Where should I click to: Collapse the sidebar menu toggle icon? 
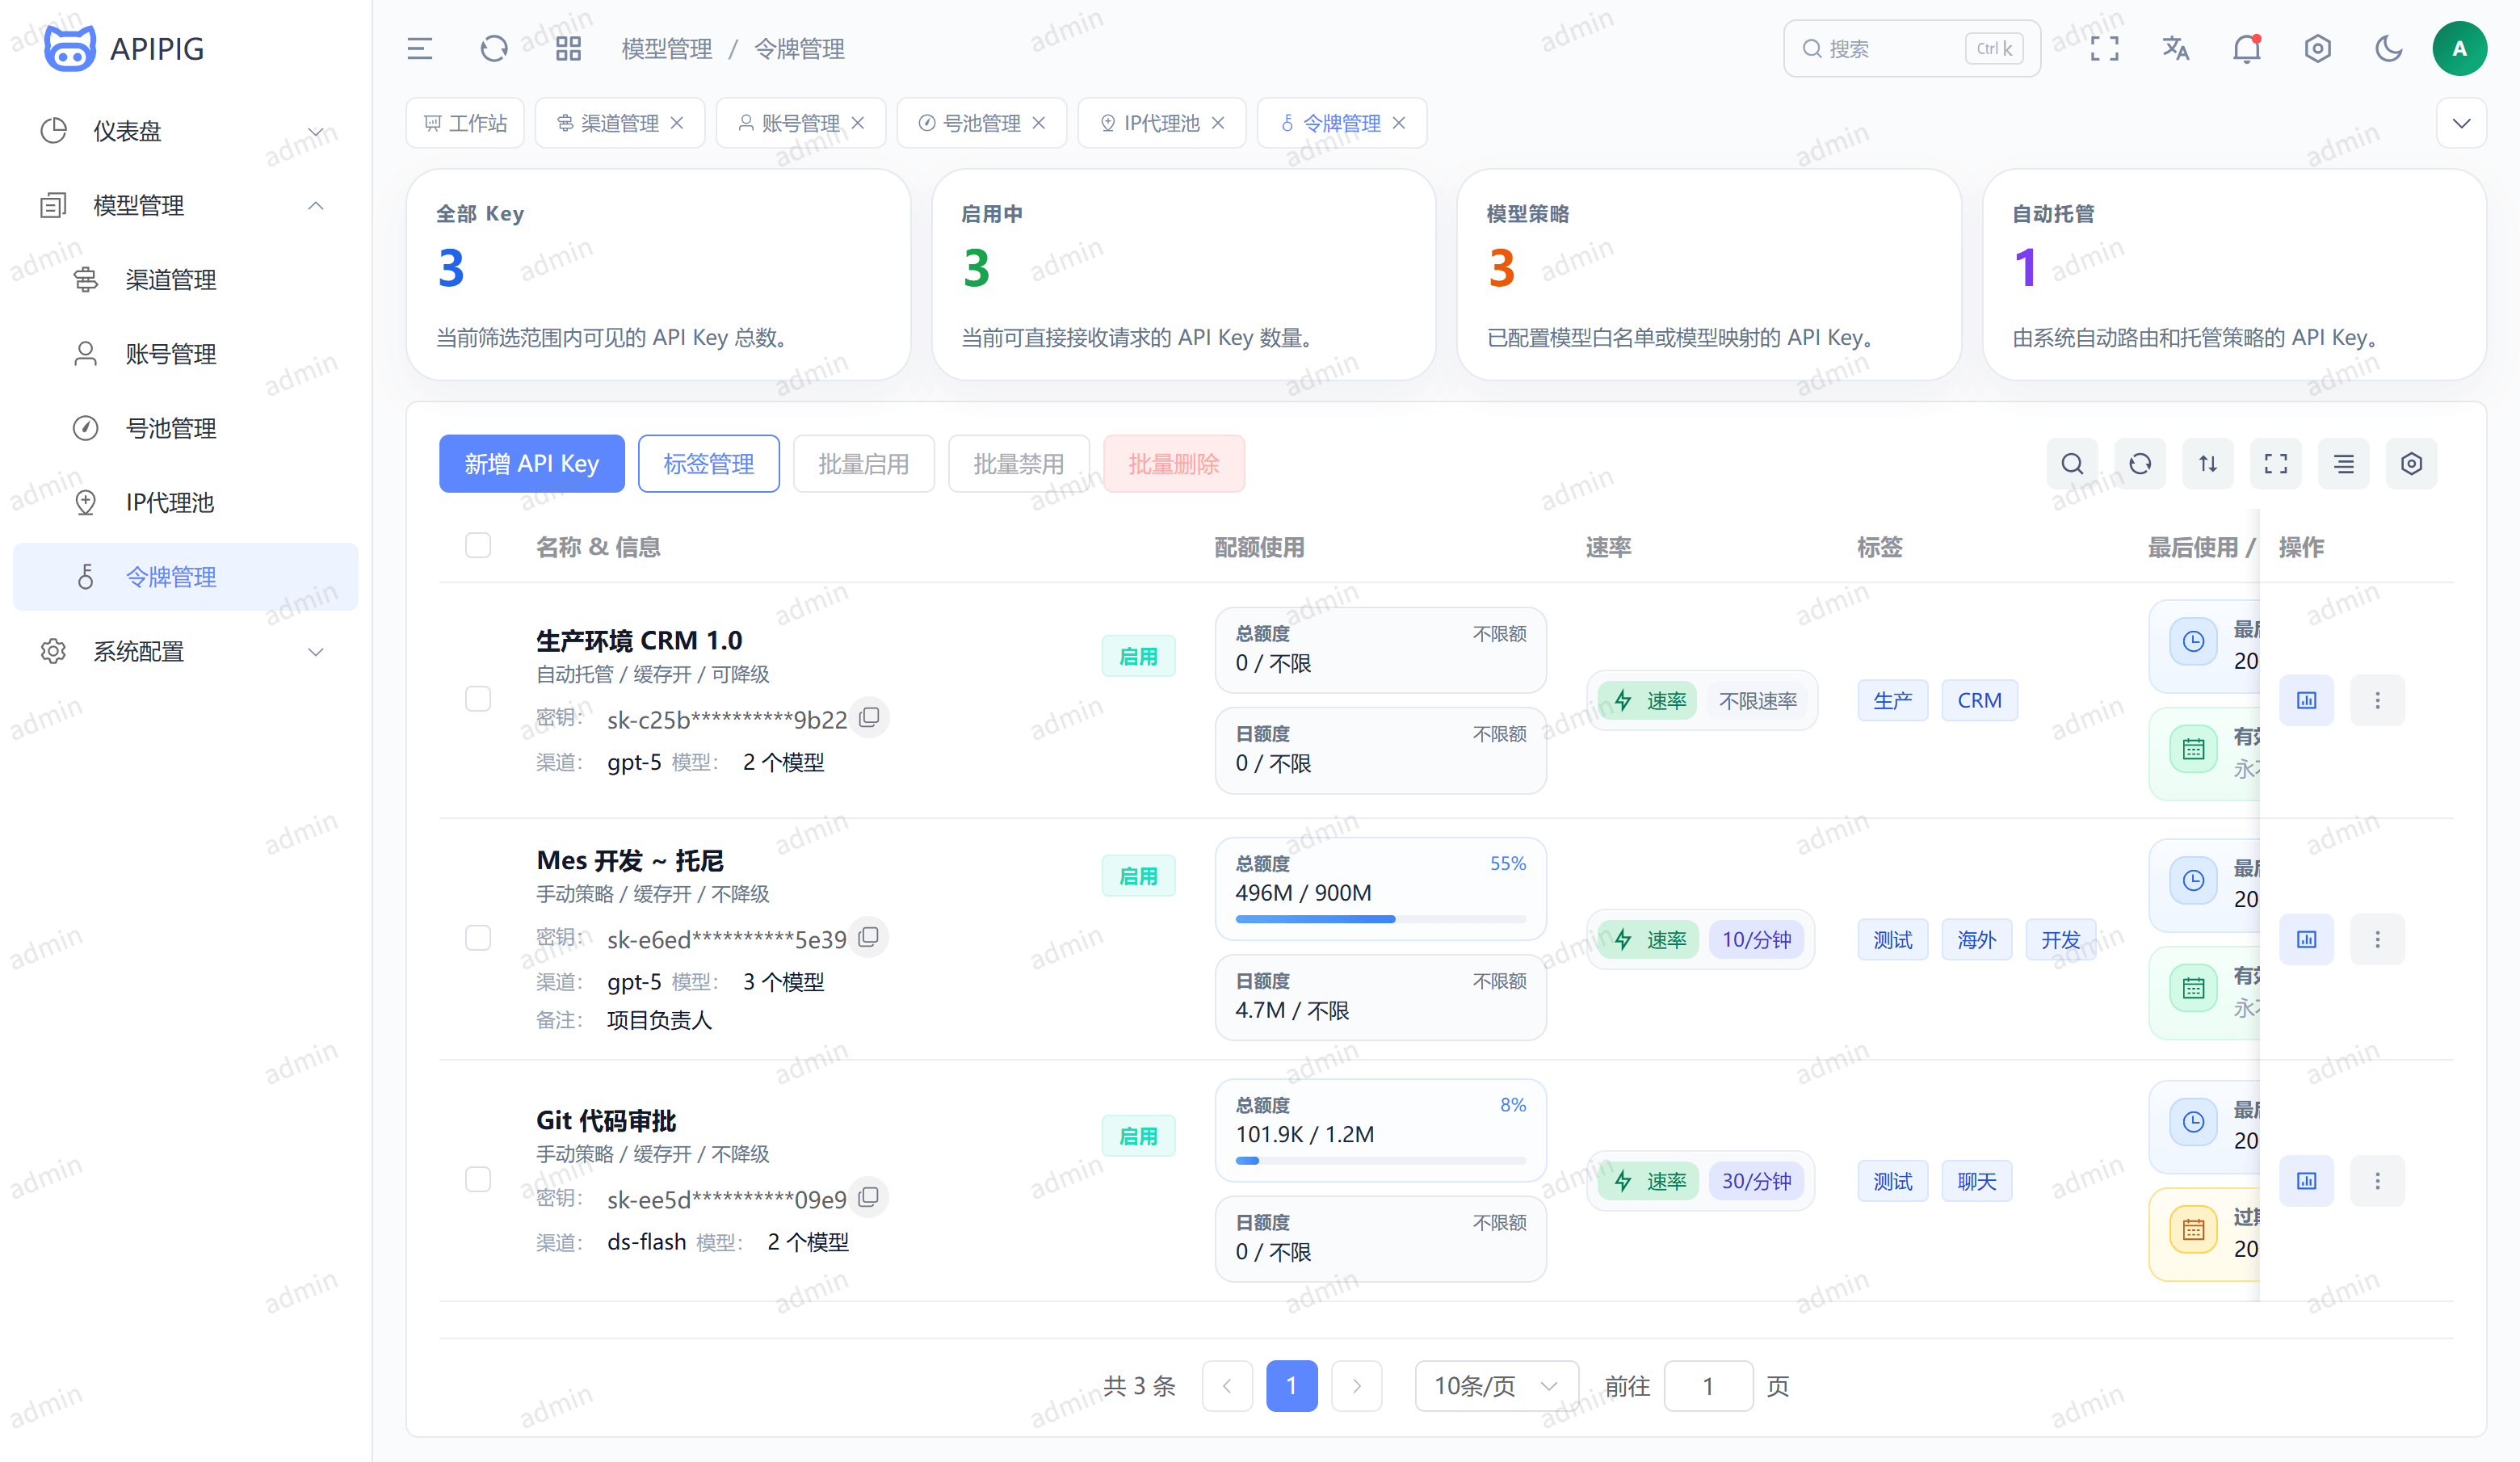click(420, 48)
